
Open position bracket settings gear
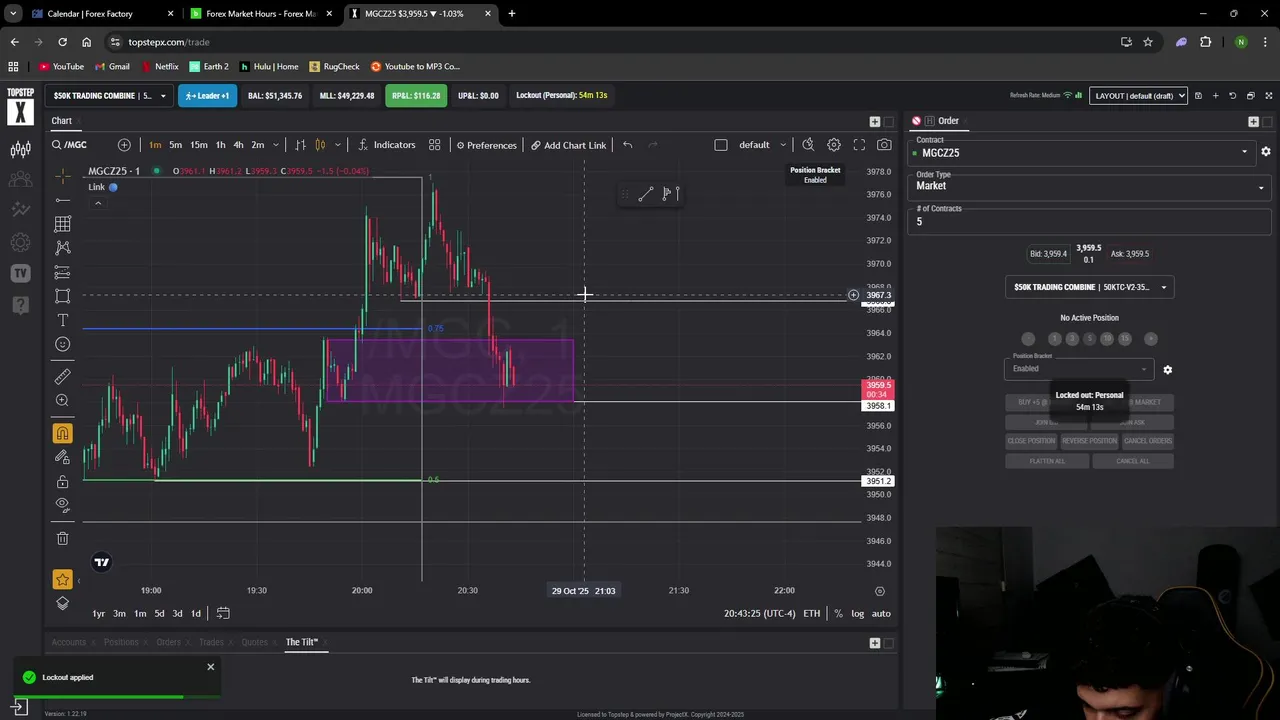pos(1167,370)
